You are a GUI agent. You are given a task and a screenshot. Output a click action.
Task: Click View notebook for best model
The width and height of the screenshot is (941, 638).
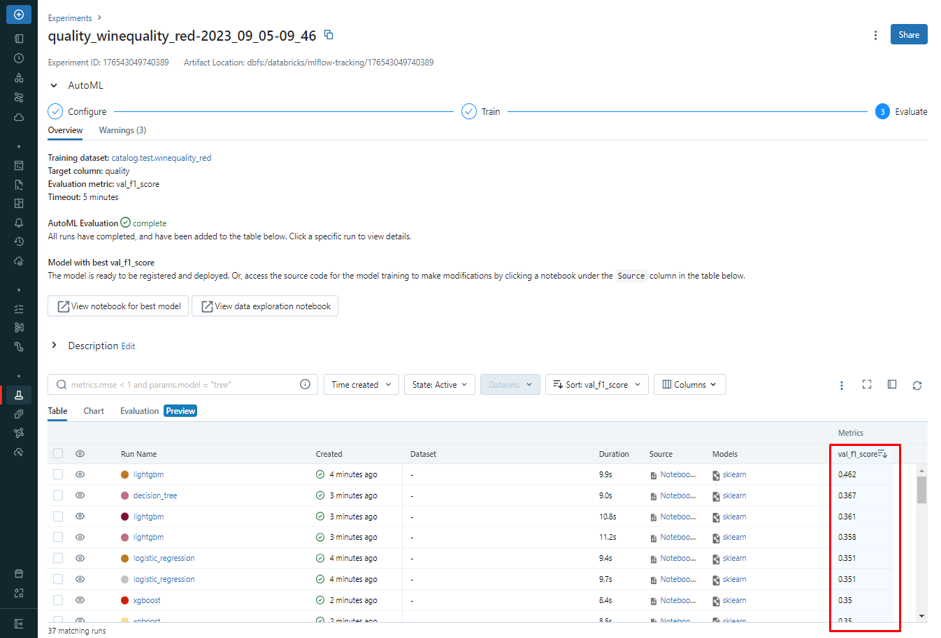tap(118, 306)
